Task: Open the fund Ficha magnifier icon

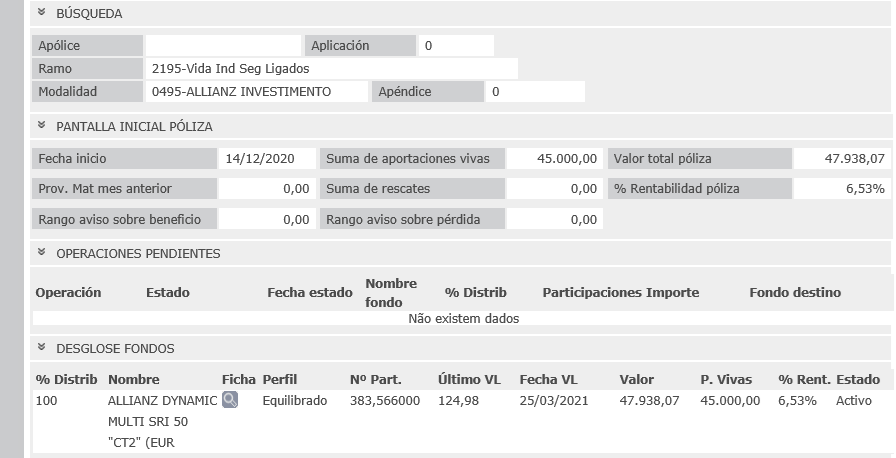Action: (230, 400)
